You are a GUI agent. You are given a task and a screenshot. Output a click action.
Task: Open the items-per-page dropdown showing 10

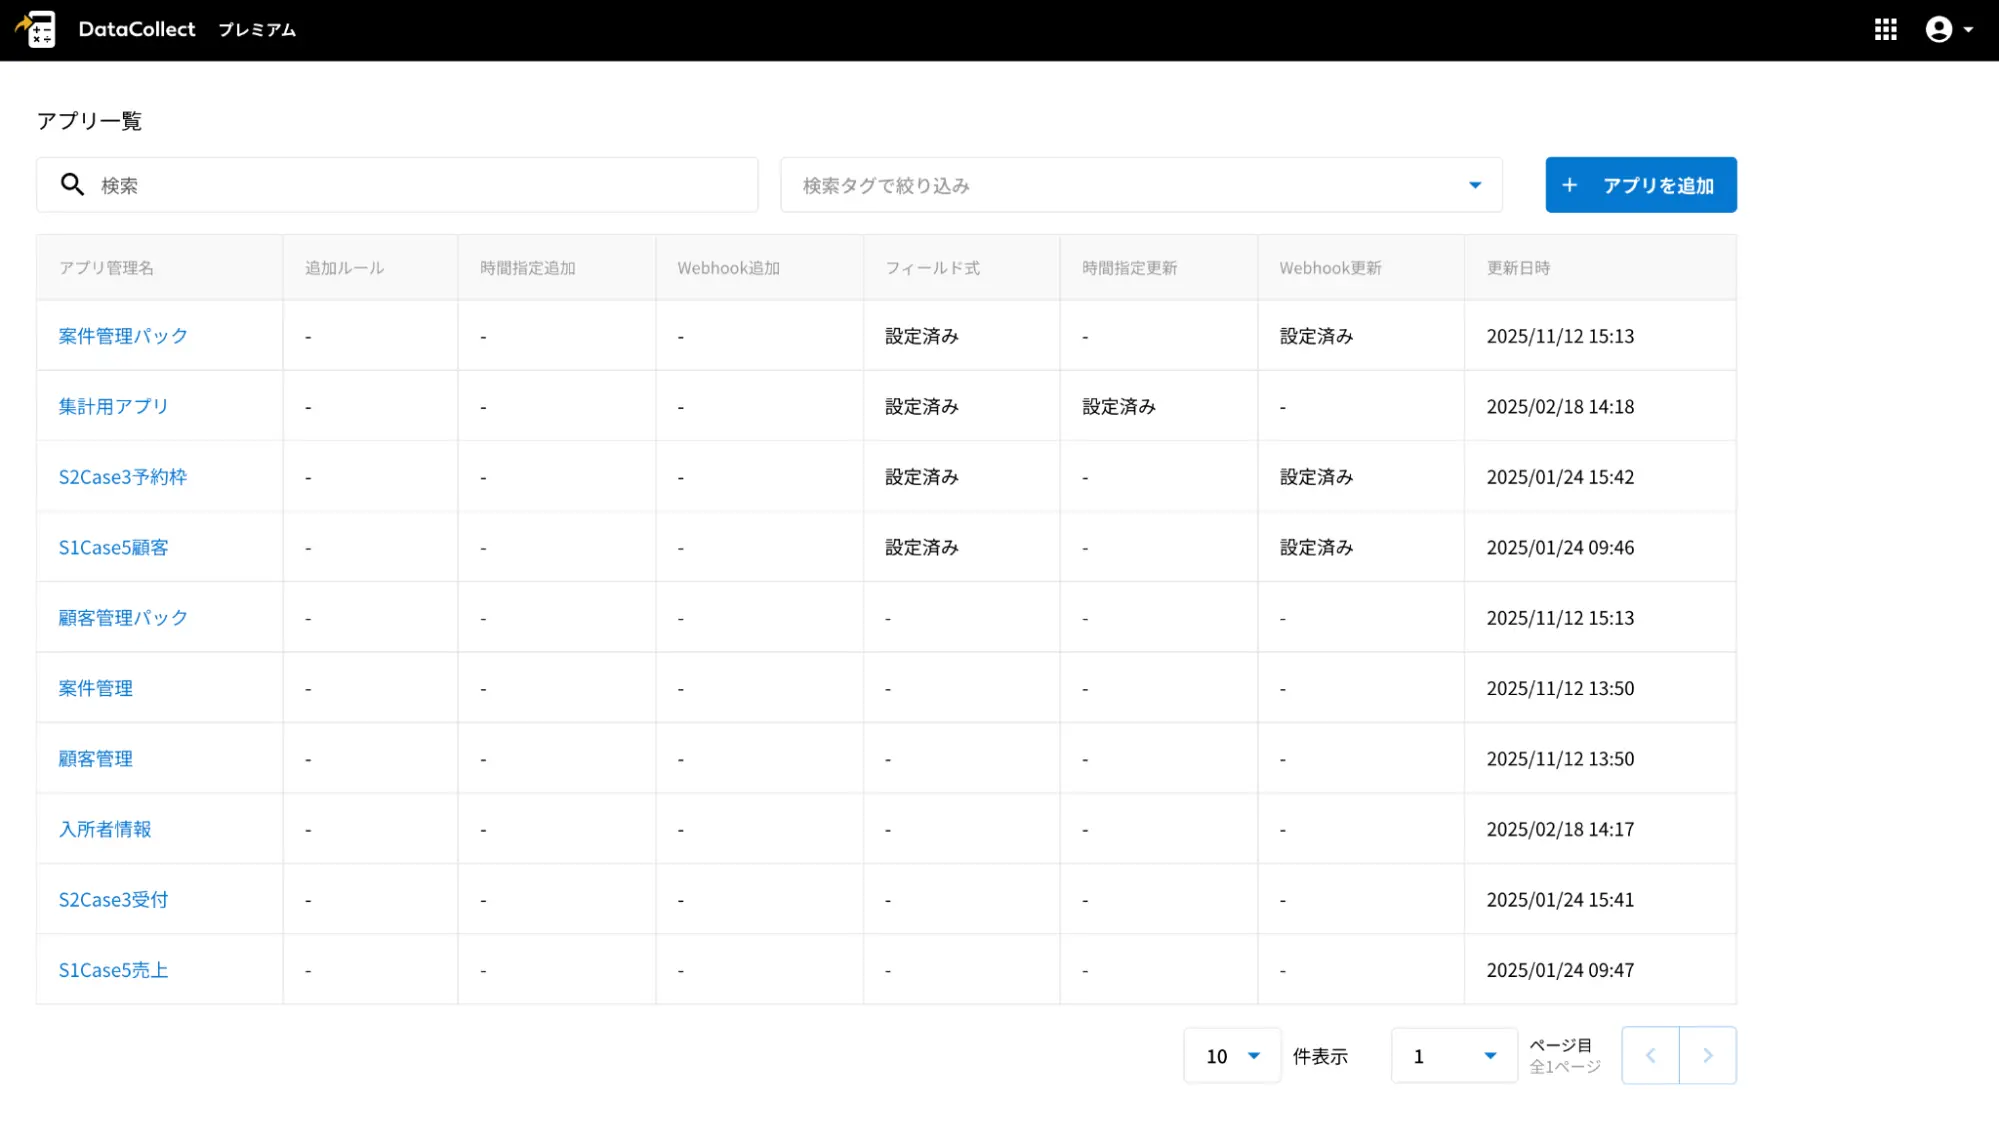click(1232, 1055)
